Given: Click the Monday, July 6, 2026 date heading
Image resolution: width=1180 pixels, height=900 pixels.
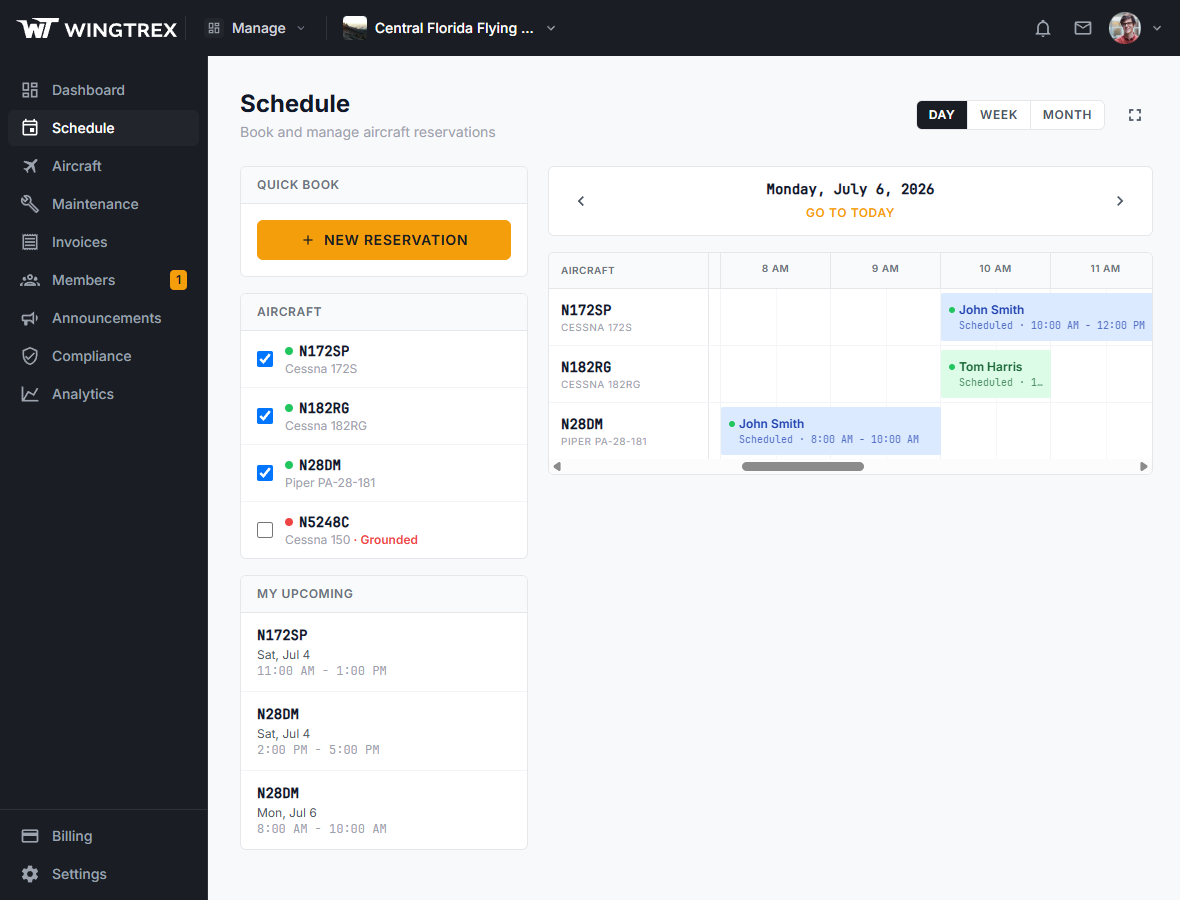Looking at the screenshot, I should 850,190.
